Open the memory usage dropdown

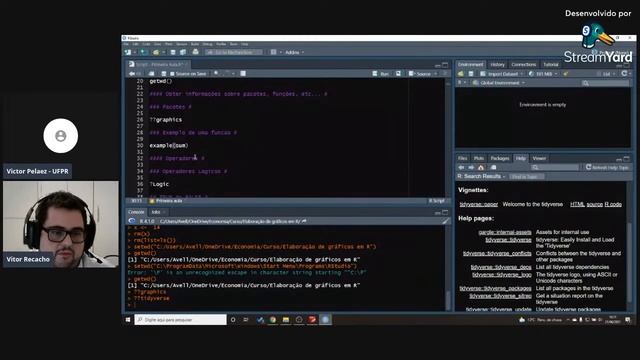(543, 74)
